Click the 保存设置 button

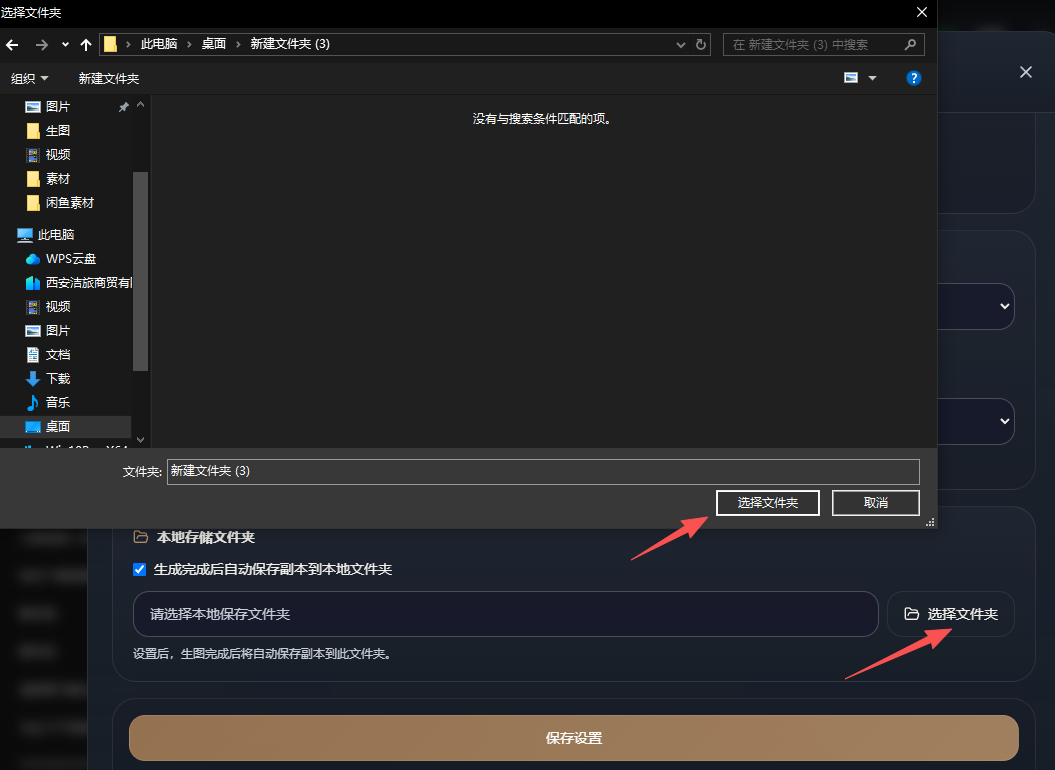(x=573, y=738)
